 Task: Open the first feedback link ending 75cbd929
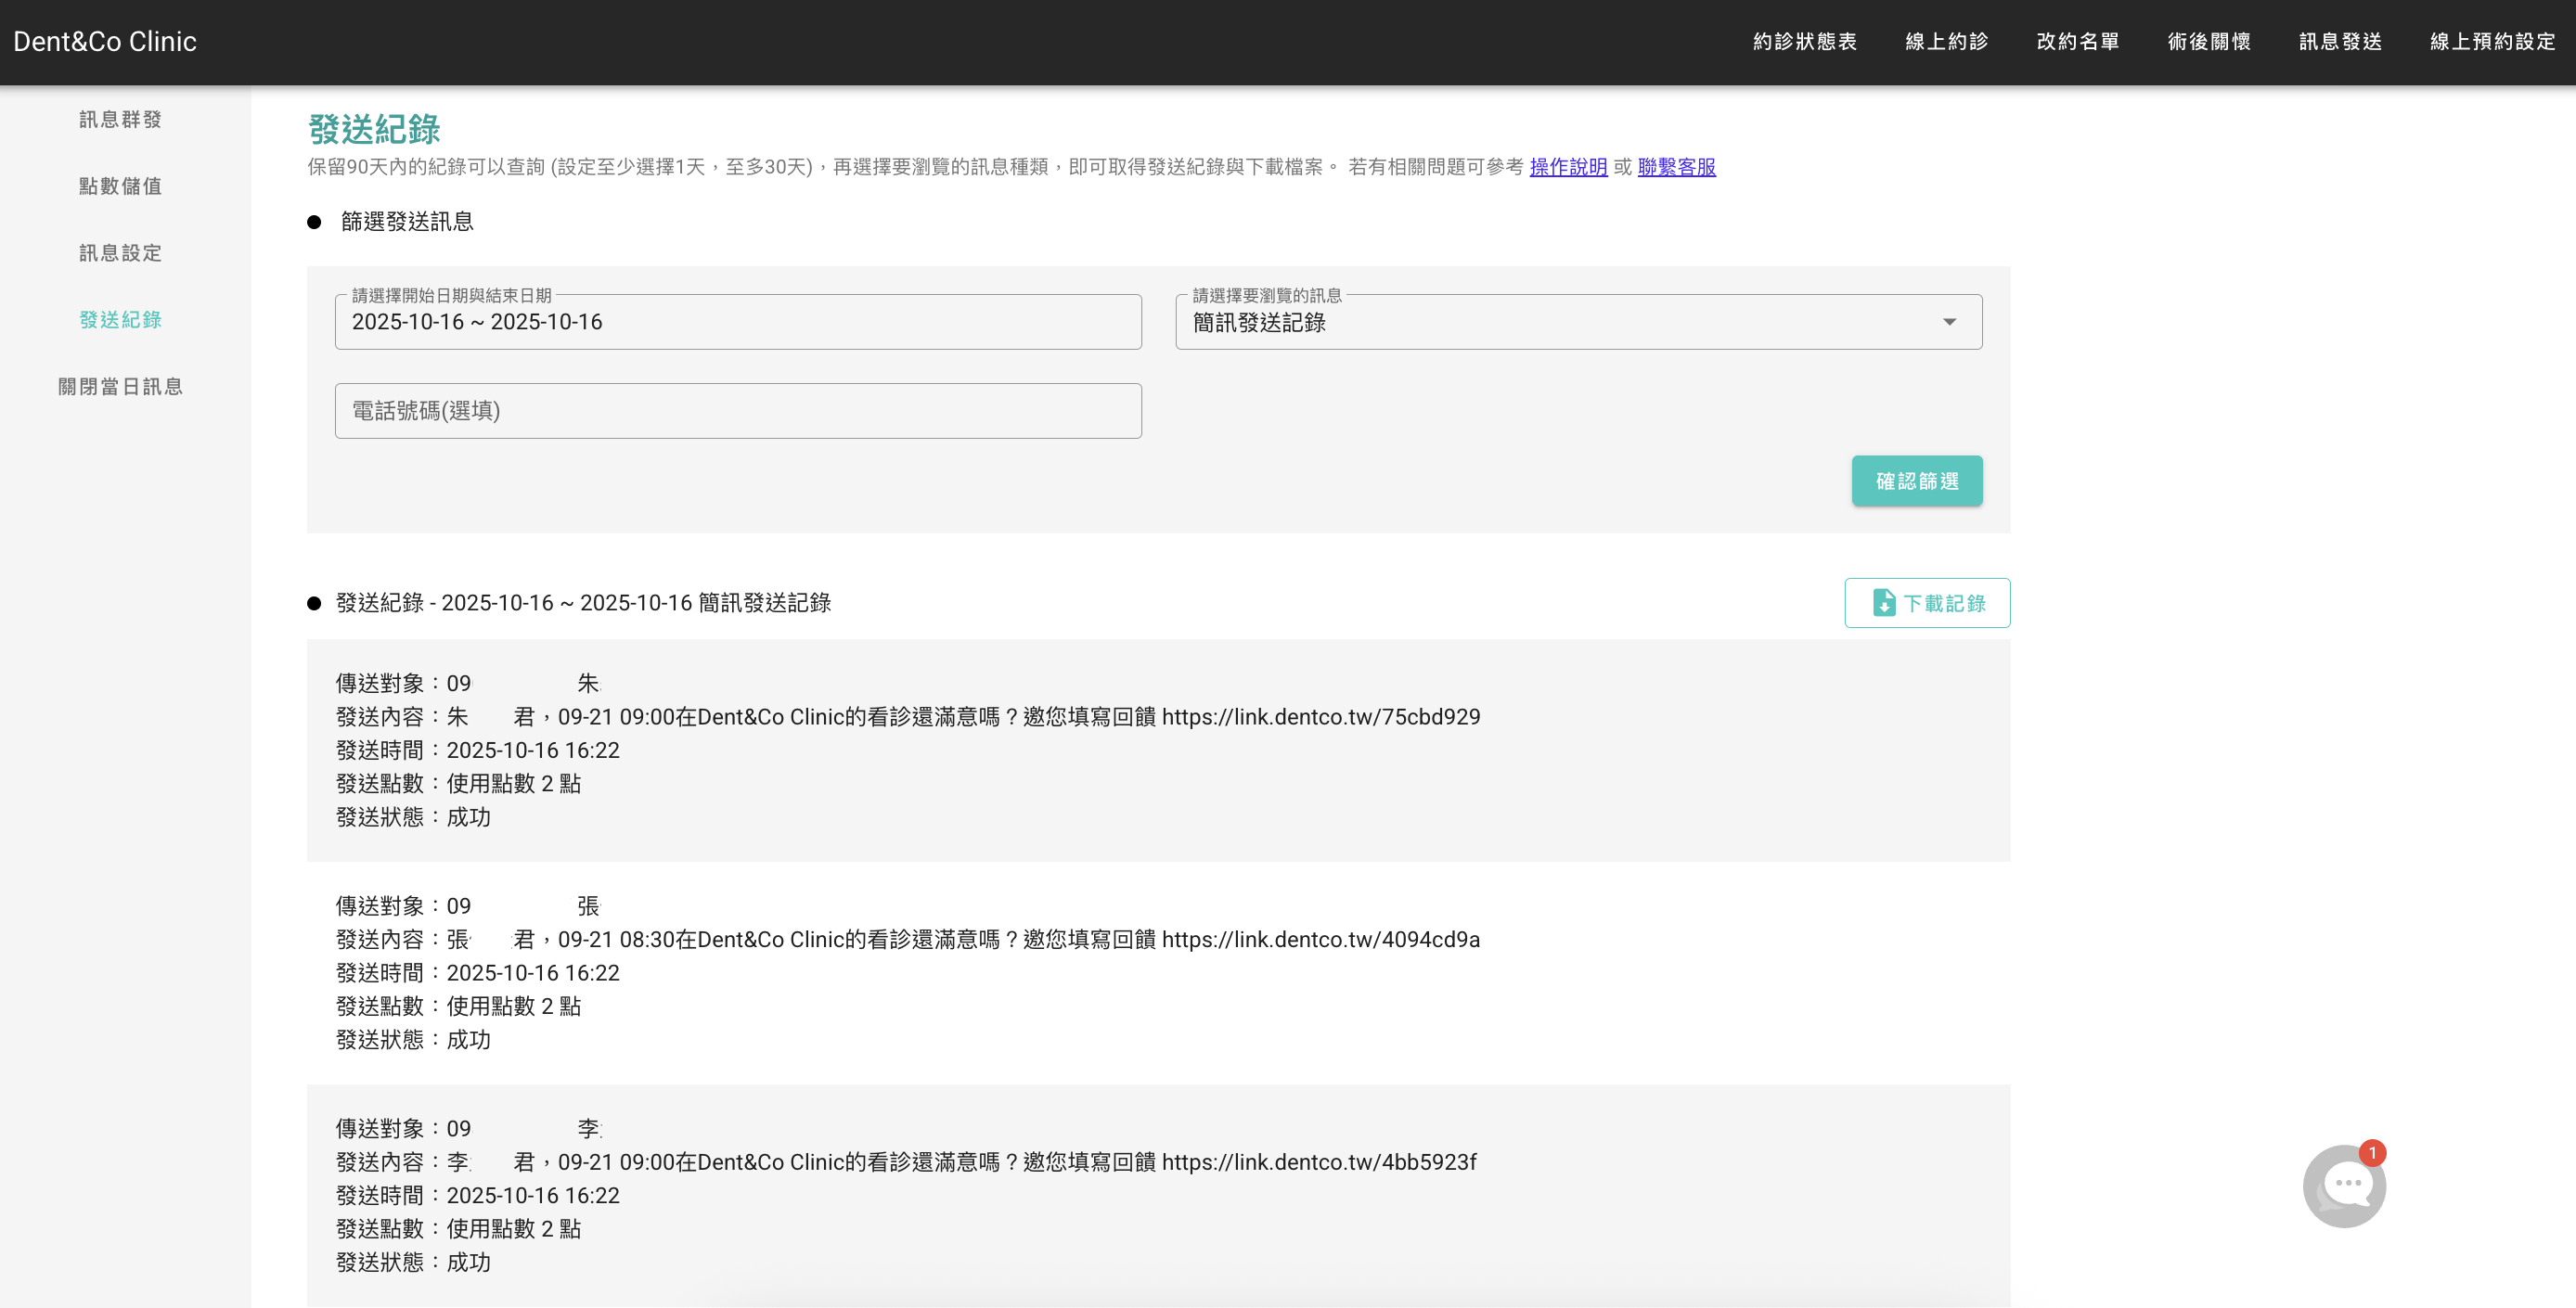pyautogui.click(x=1323, y=716)
